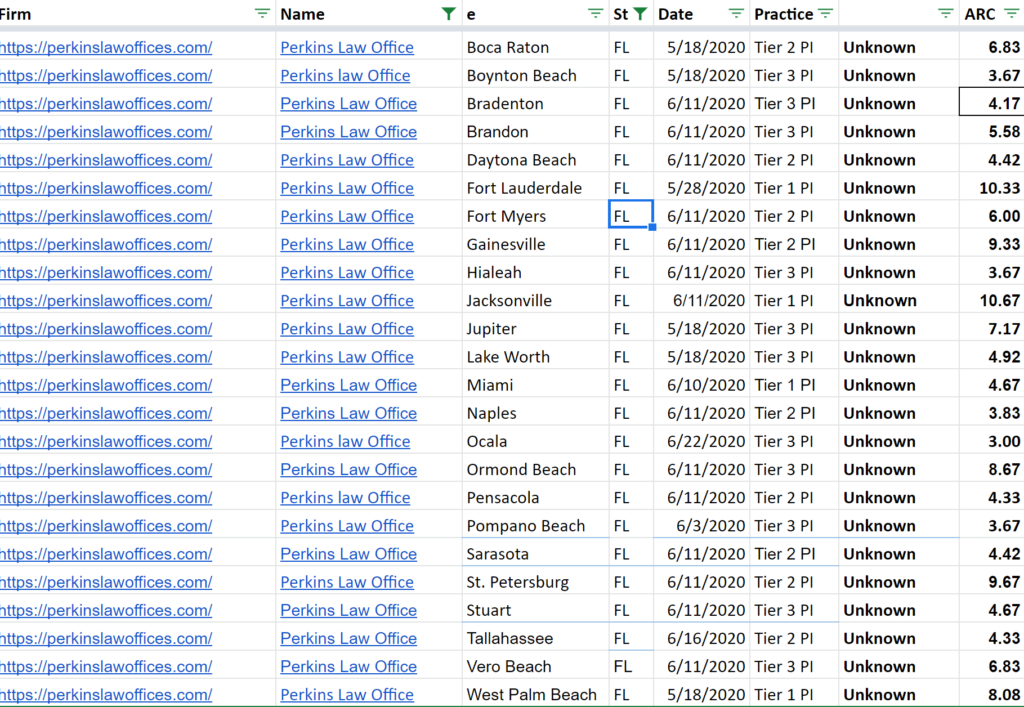The image size is (1024, 707).
Task: Open the Firm column filter
Action: pyautogui.click(x=262, y=14)
